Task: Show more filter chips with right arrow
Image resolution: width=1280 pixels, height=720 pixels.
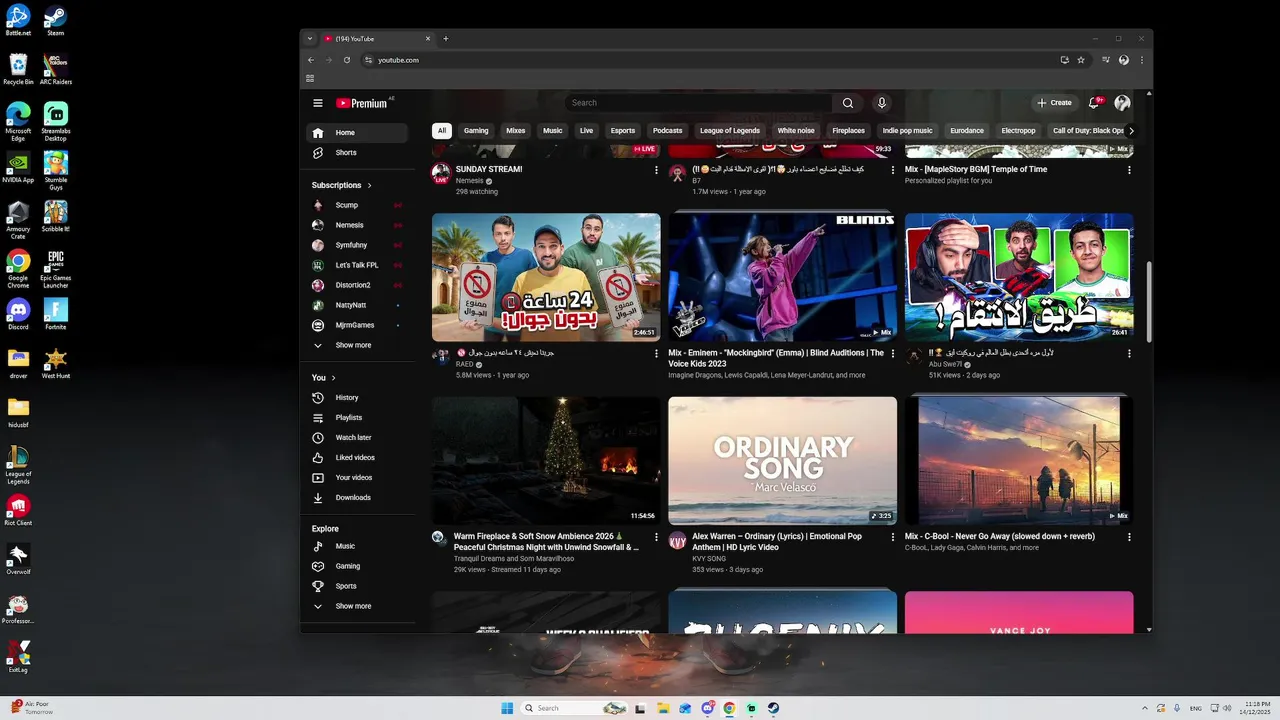Action: pyautogui.click(x=1131, y=130)
